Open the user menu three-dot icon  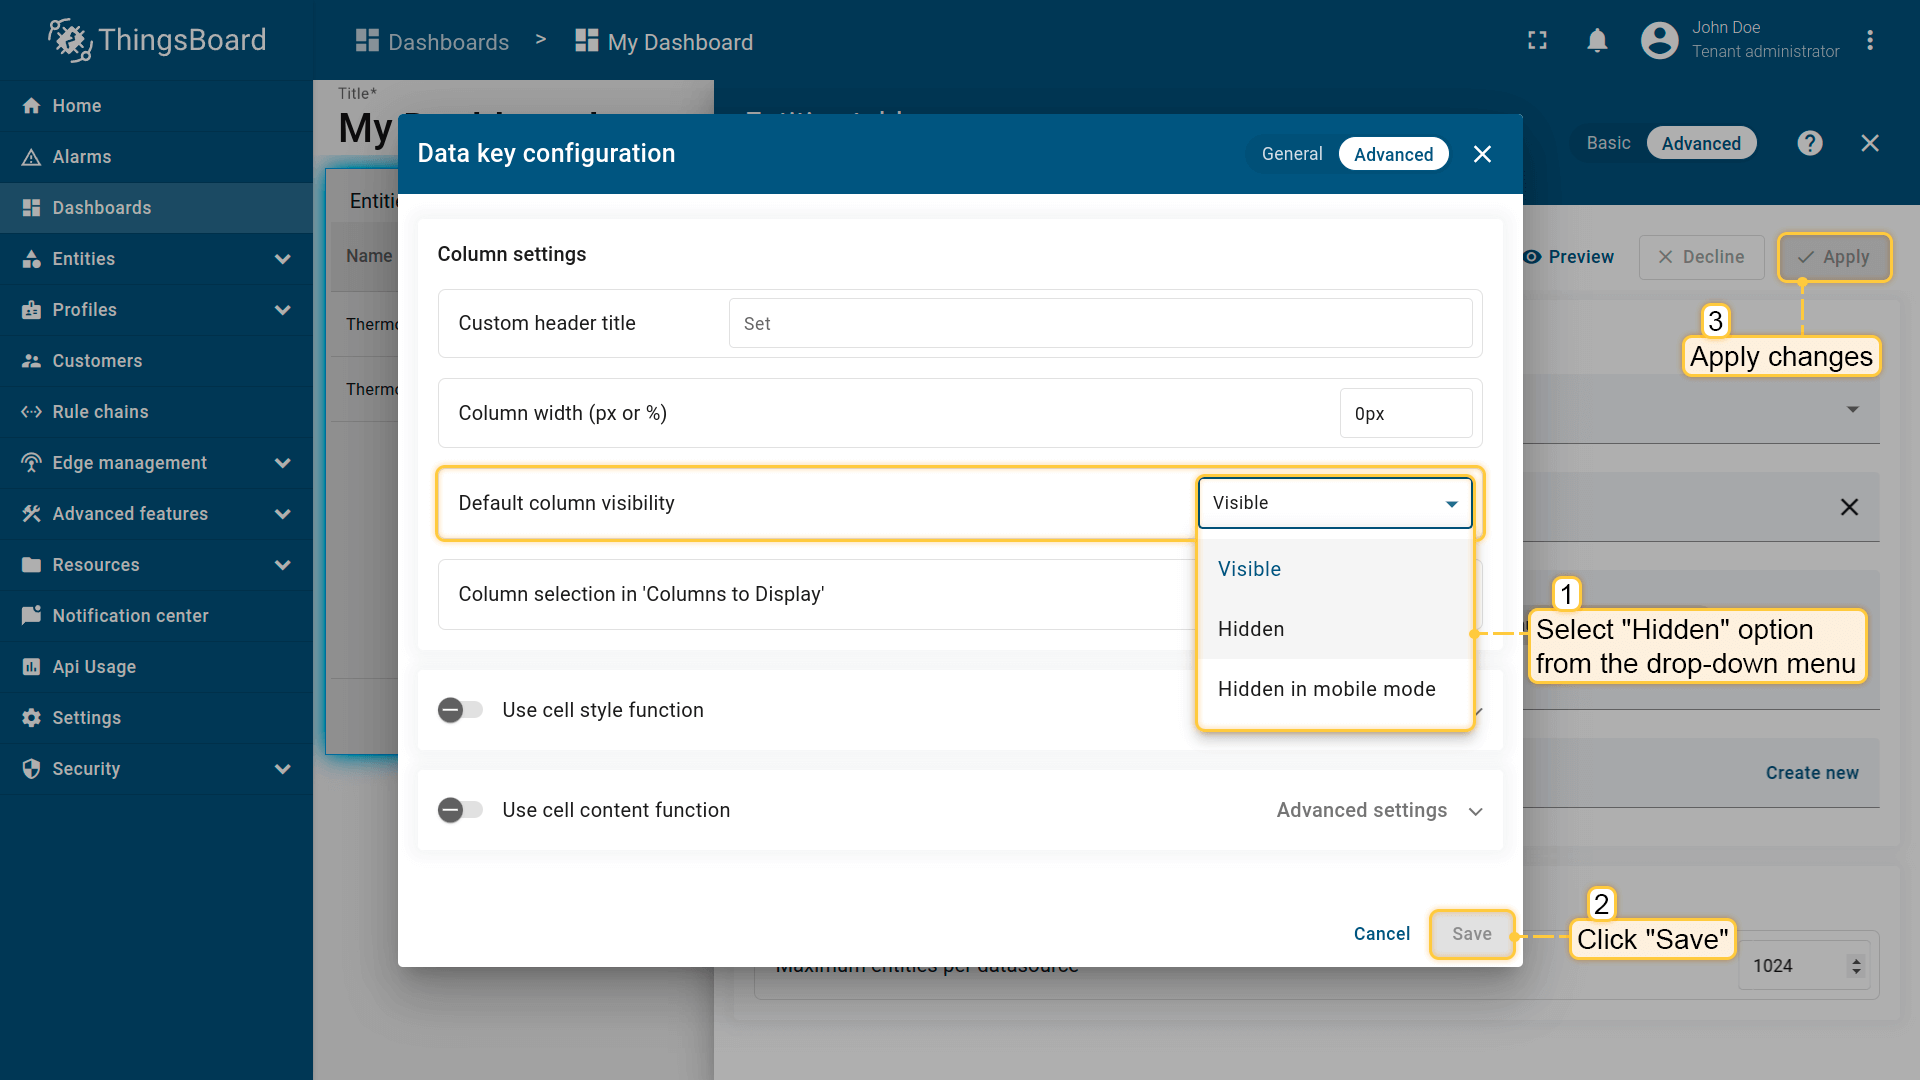1869,41
